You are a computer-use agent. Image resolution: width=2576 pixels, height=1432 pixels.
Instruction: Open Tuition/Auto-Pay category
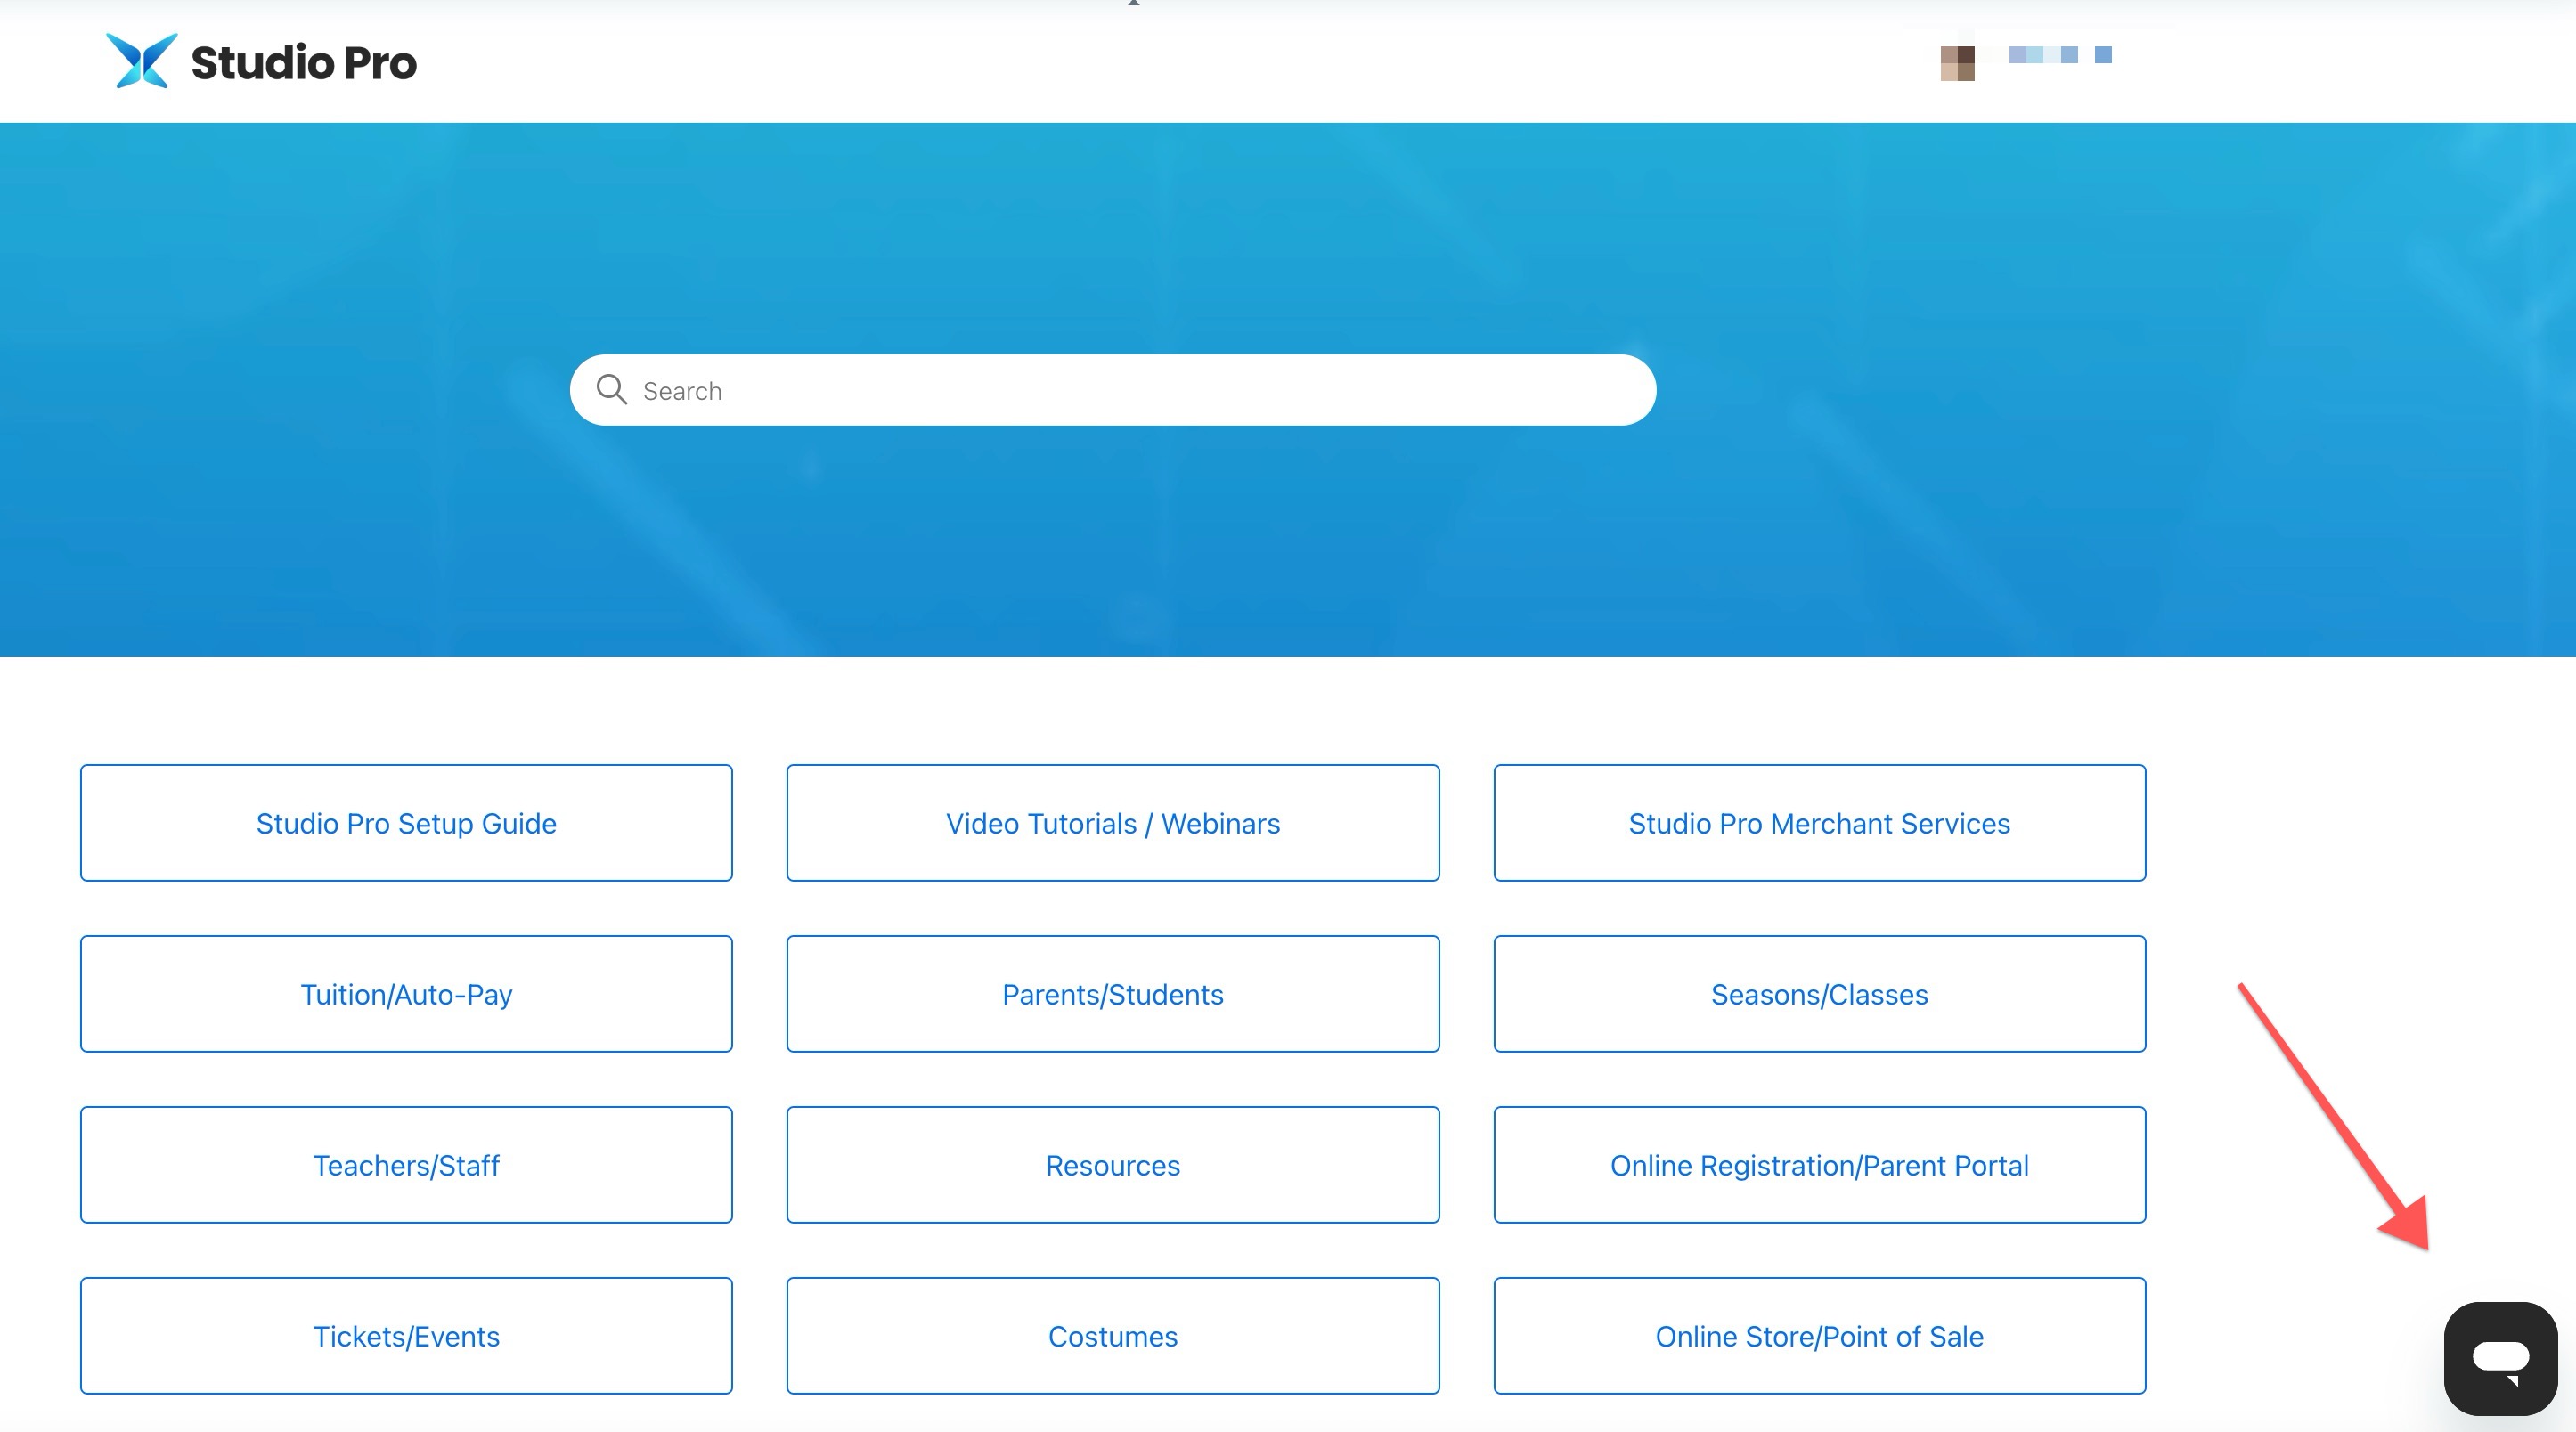pos(406,994)
